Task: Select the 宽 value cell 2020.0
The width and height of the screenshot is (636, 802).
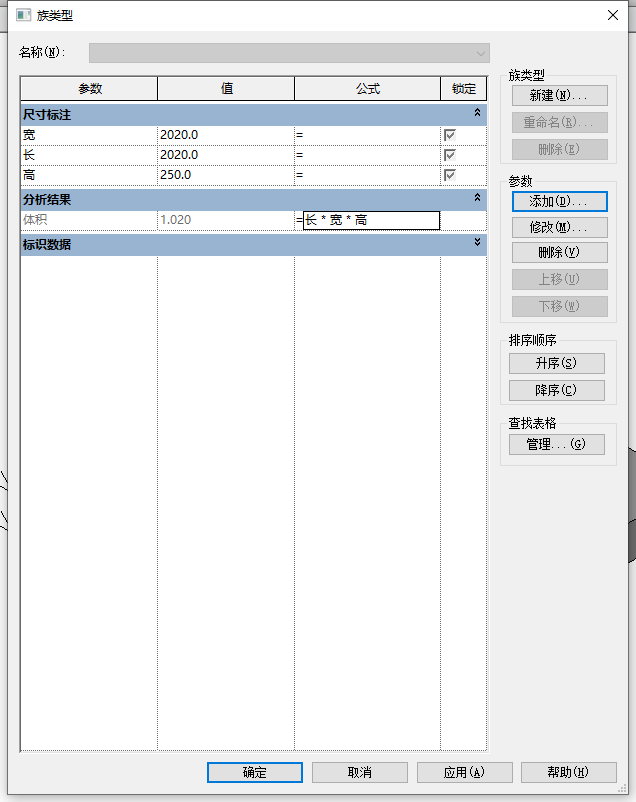Action: pyautogui.click(x=226, y=135)
